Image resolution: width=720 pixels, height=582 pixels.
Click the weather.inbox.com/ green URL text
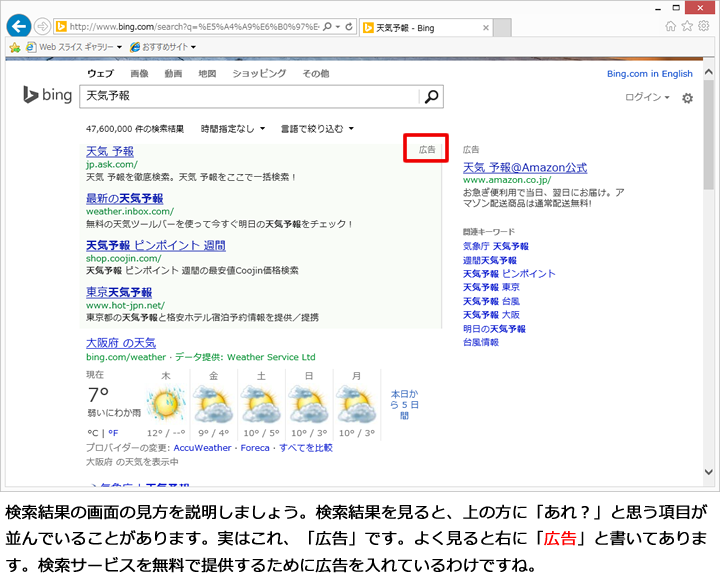(130, 211)
